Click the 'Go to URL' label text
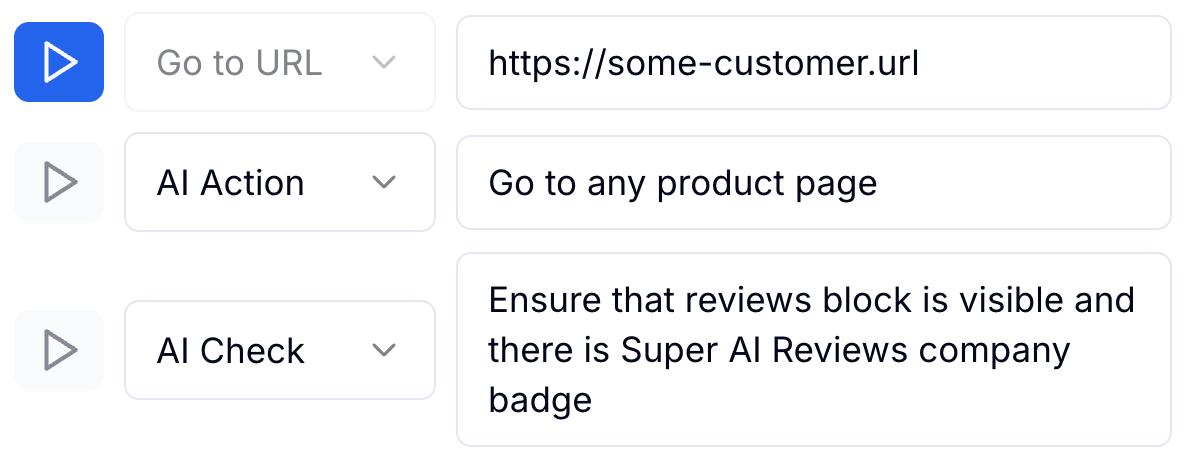1186x458 pixels. pyautogui.click(x=239, y=63)
